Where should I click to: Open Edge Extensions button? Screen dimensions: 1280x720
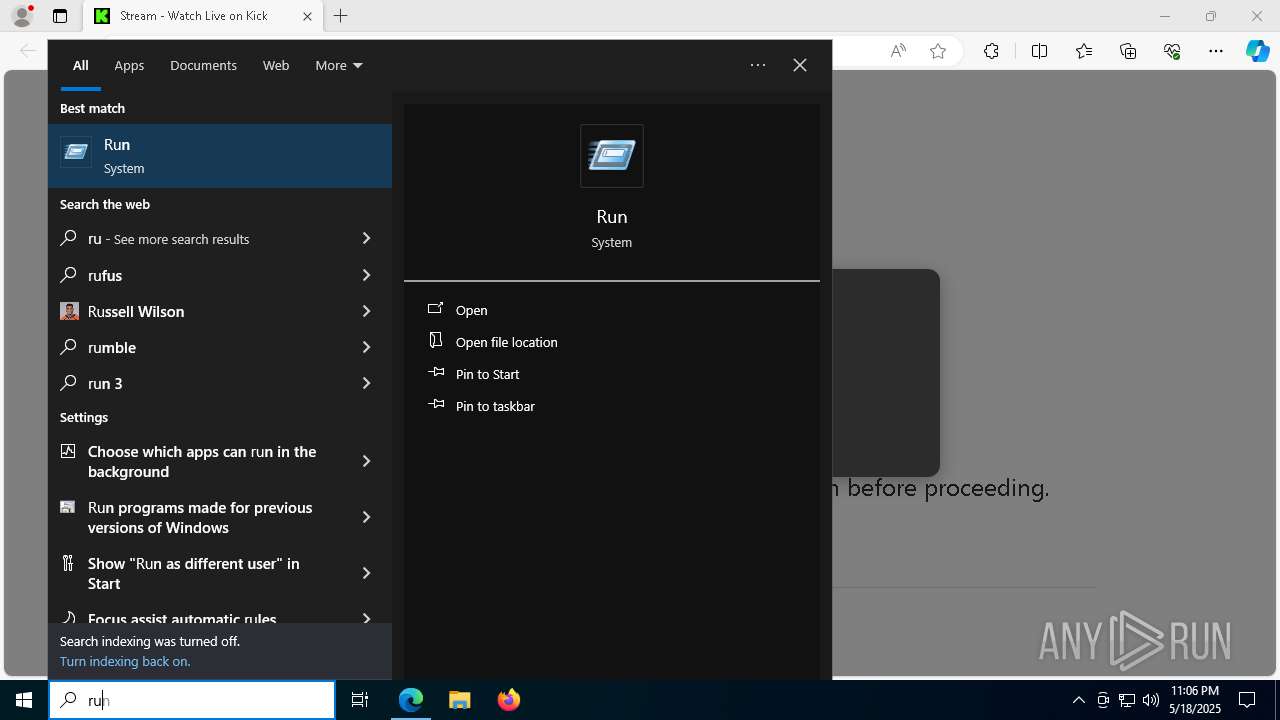click(991, 51)
